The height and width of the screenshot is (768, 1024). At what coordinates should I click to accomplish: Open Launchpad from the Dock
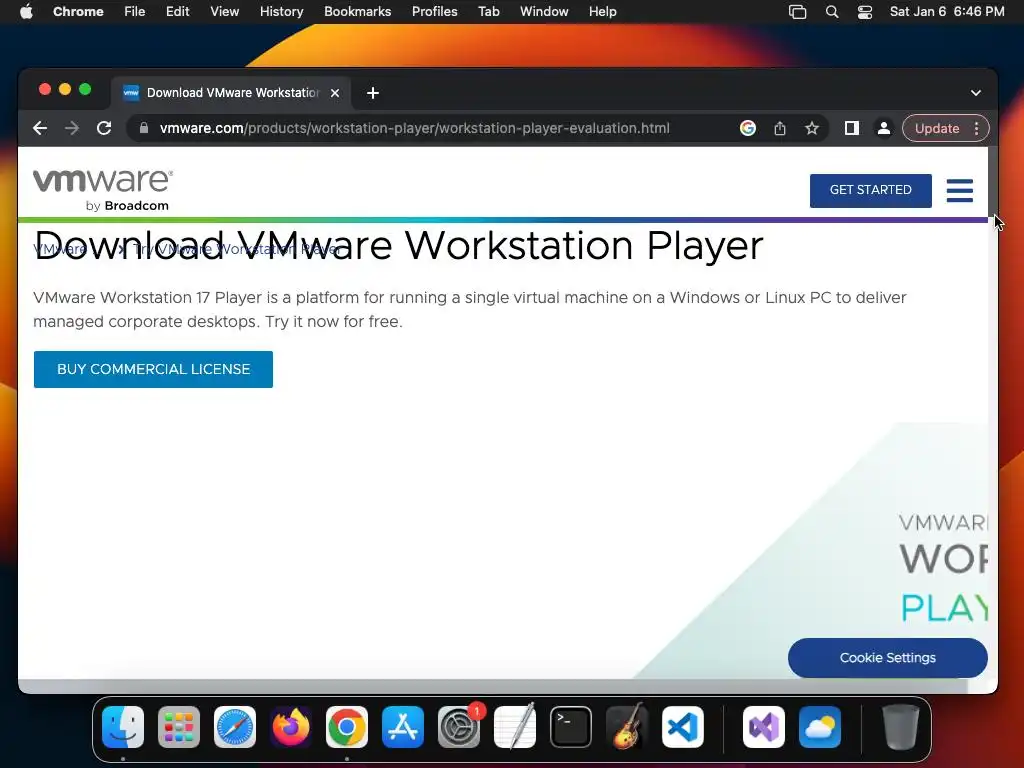click(179, 727)
